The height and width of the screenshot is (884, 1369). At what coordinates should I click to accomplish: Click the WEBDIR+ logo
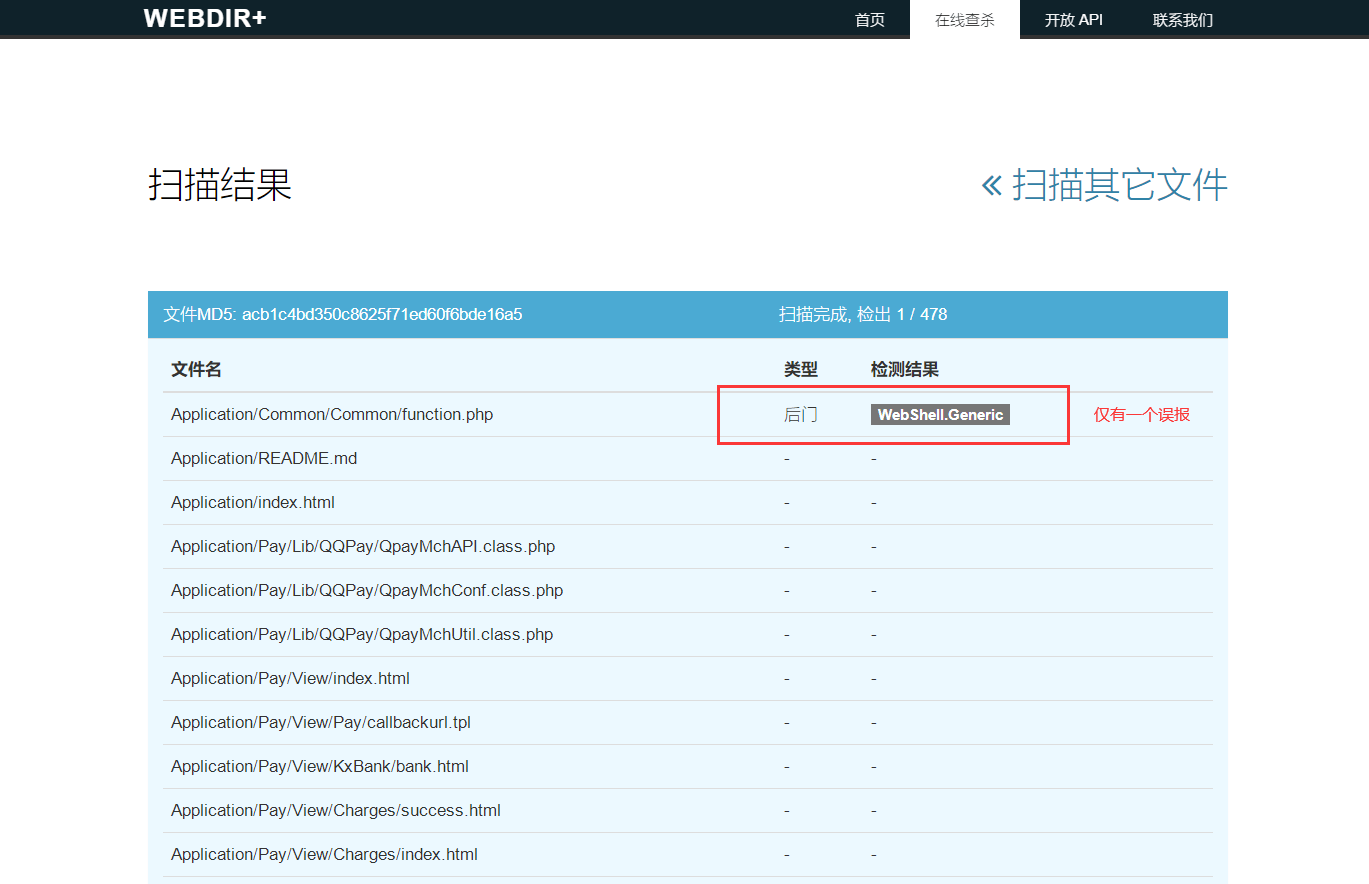(204, 18)
